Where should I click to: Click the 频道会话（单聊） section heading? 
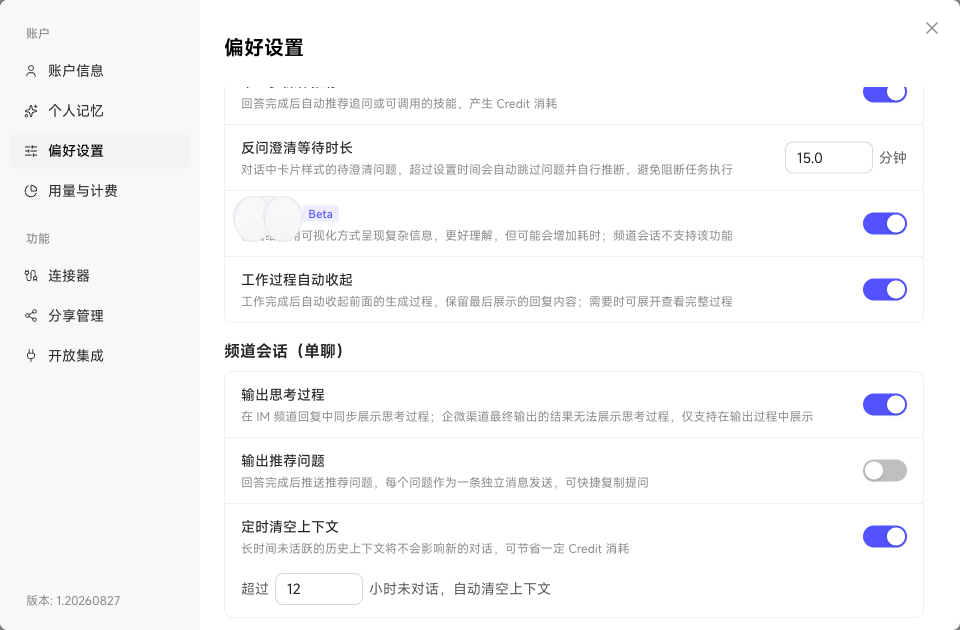285,351
